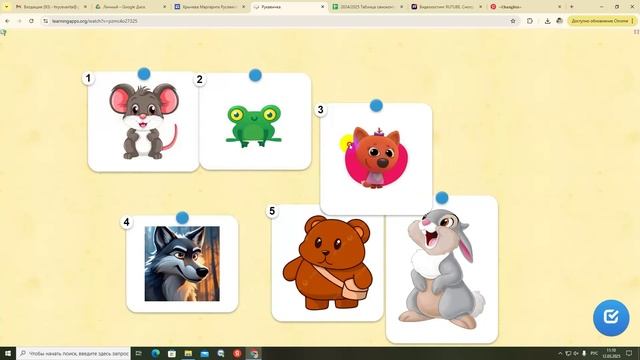640x360 pixels.
Task: Open the taskbar clock and date
Action: (611, 353)
